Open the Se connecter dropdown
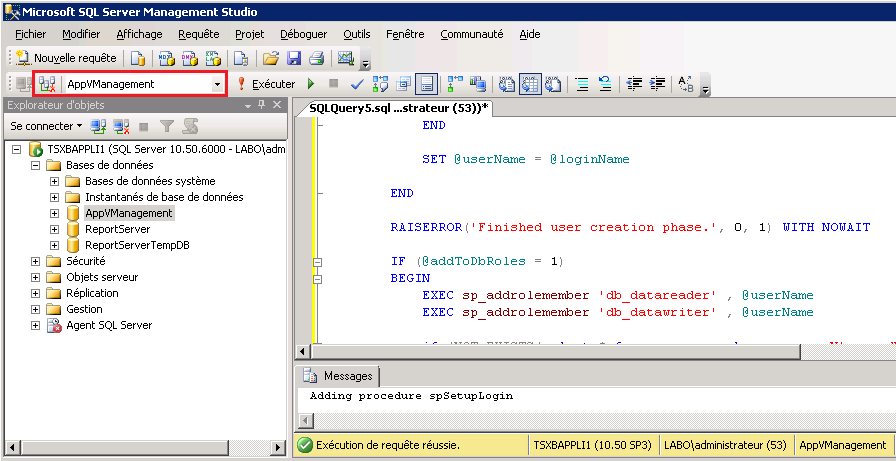 [x=46, y=126]
